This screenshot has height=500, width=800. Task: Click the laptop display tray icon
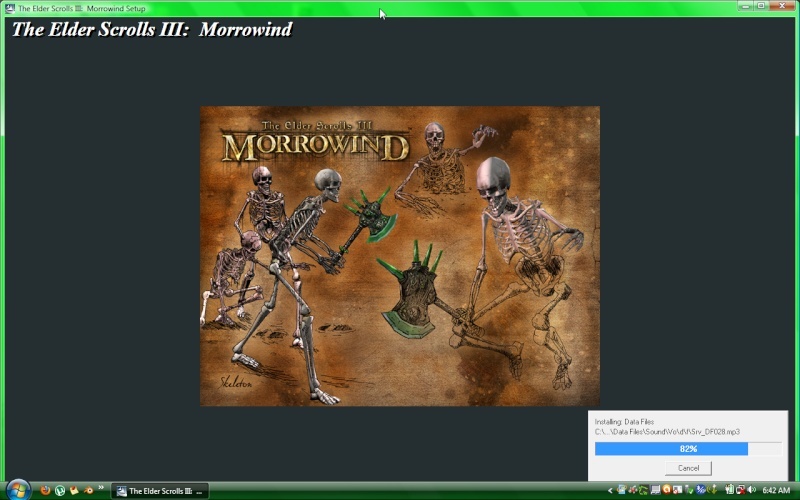click(x=656, y=490)
